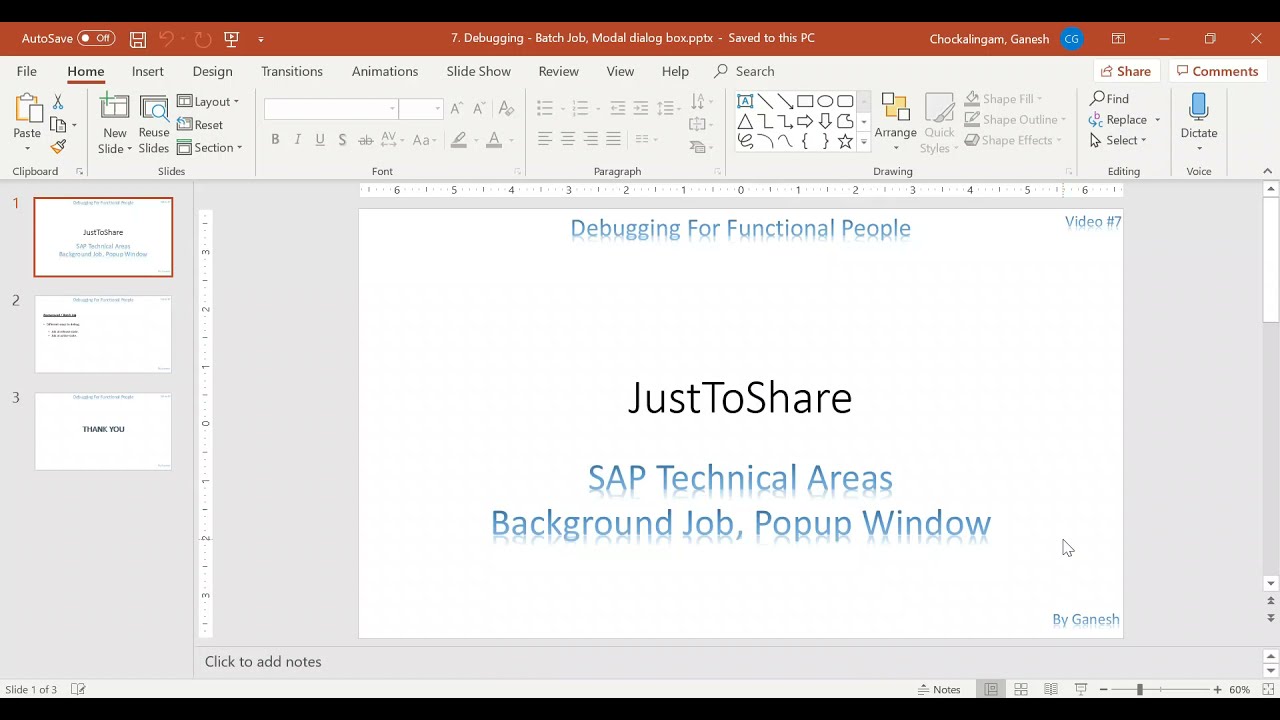Viewport: 1280px width, 720px height.
Task: Center align paragraph text
Action: (x=568, y=139)
